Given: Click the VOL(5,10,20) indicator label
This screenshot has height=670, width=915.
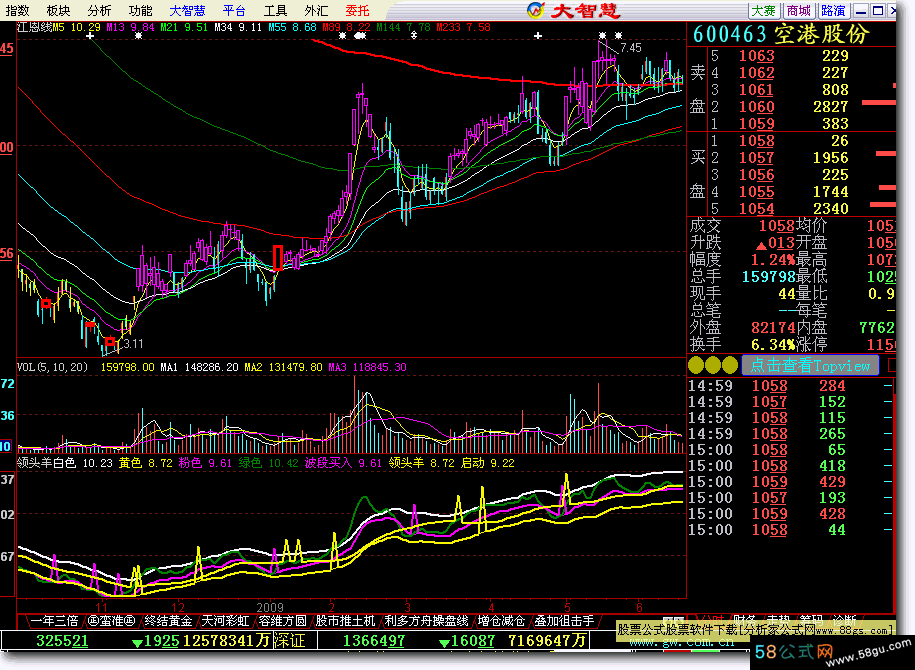Looking at the screenshot, I should [53, 367].
